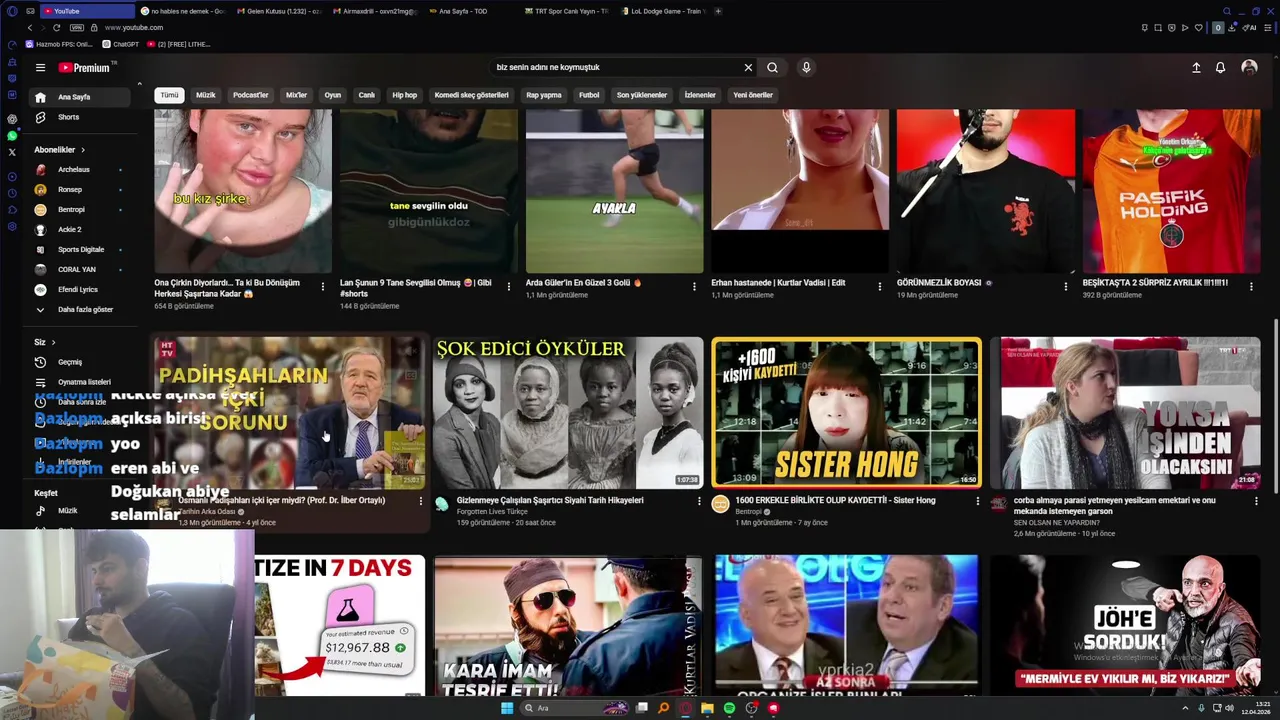Select the Tümü filter chip

(x=170, y=95)
